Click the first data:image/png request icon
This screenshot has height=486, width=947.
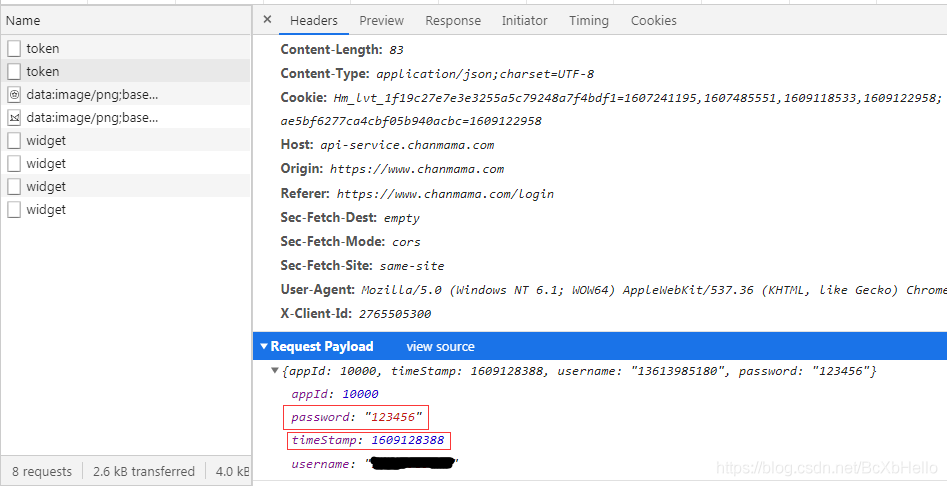coord(14,95)
